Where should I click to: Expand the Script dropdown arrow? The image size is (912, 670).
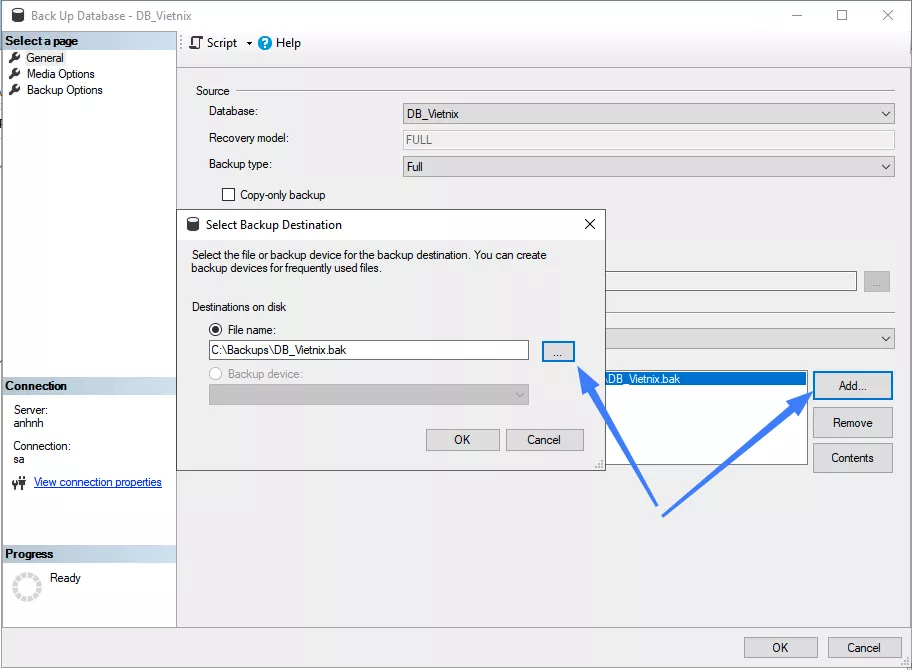coord(249,44)
